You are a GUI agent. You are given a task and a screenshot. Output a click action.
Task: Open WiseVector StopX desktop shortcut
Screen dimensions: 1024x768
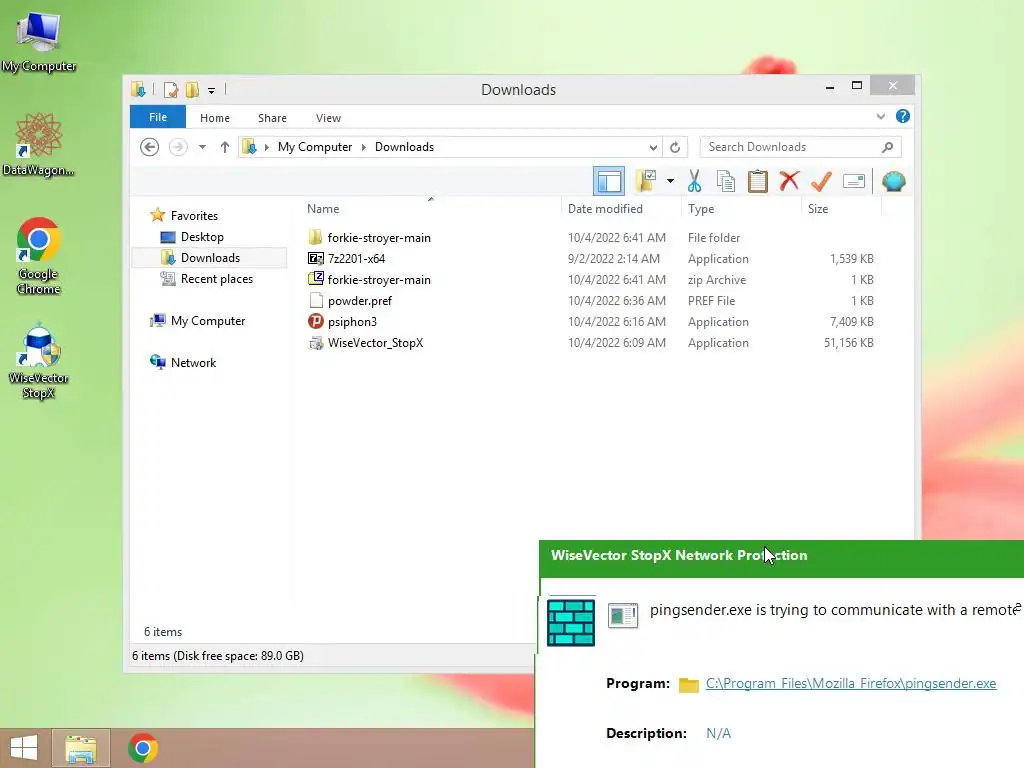(39, 361)
